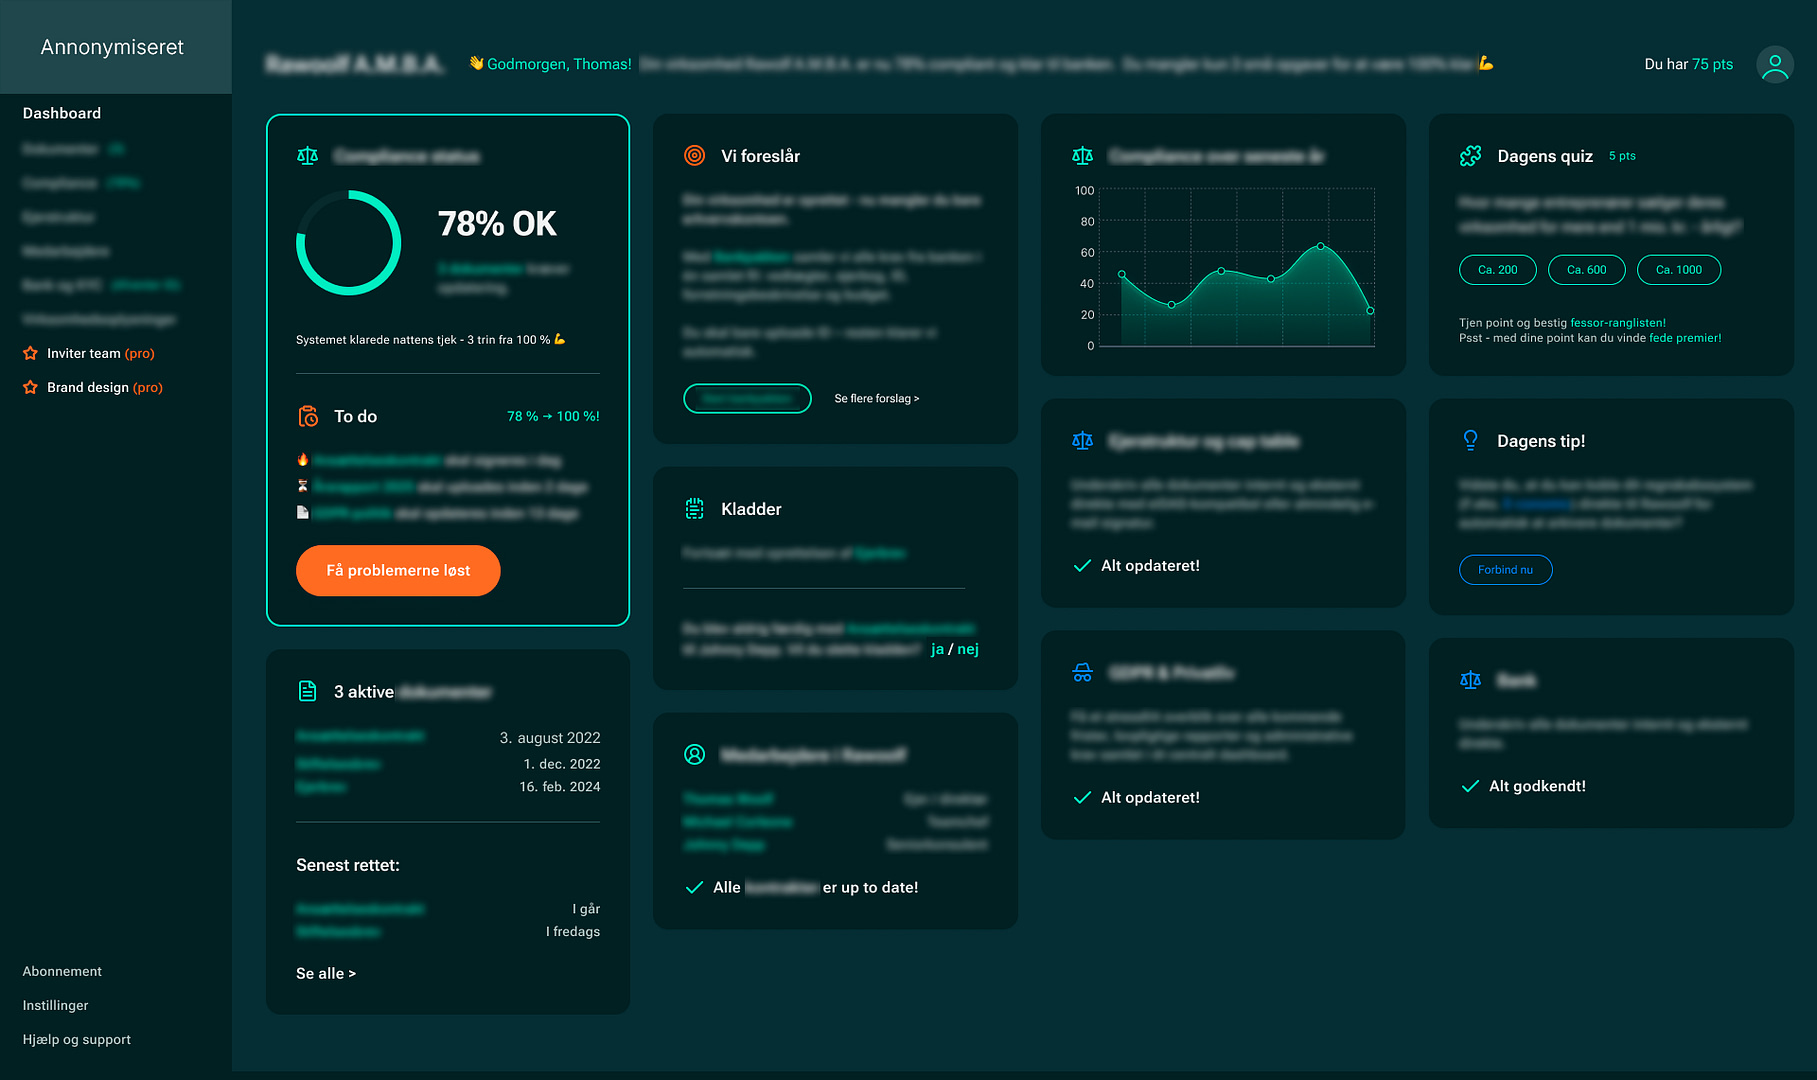The image size is (1817, 1080).
Task: Open the user profile avatar icon
Action: tap(1774, 65)
